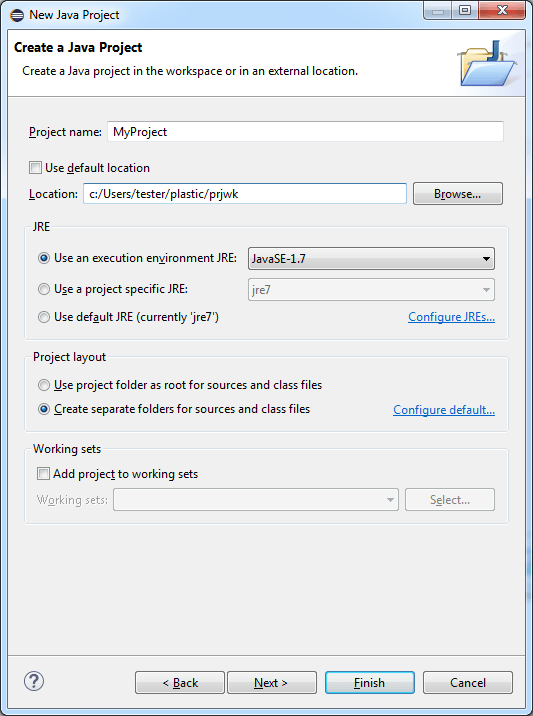Open the Working sets combo box
Screen dimensions: 533x716
tap(256, 500)
